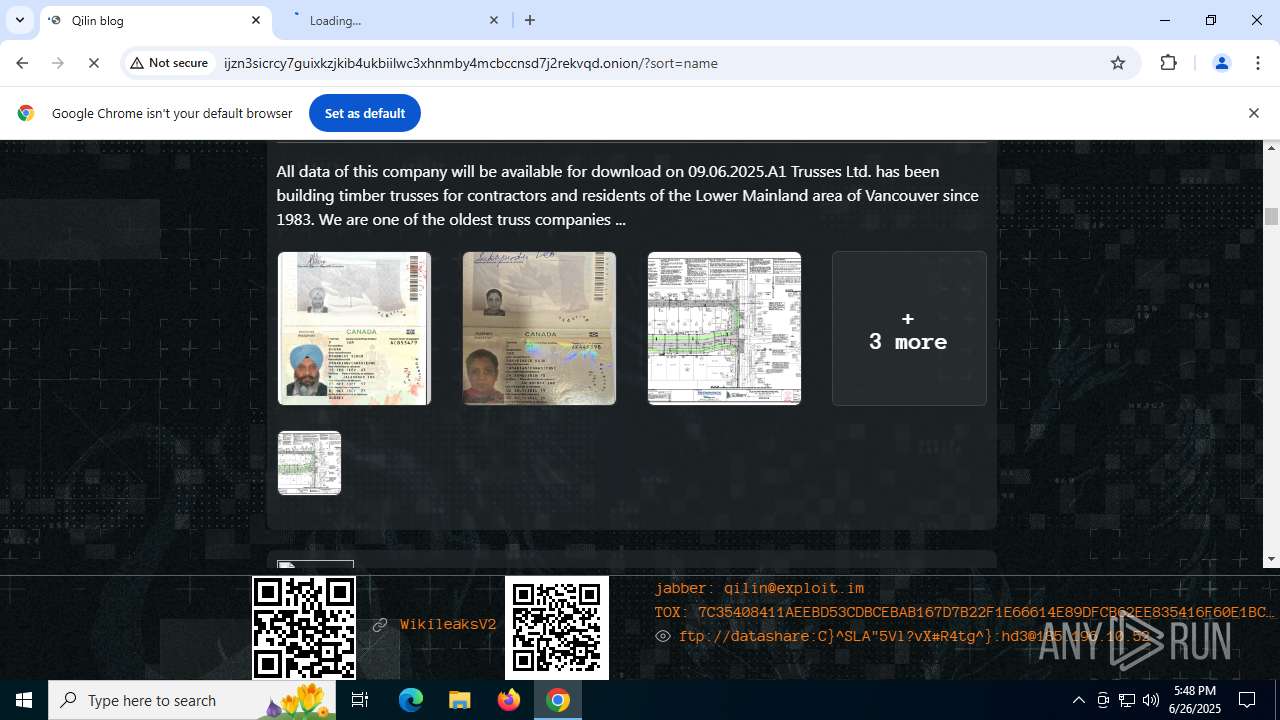
Task: Open the small blueprint thumbnail below
Action: (309, 463)
